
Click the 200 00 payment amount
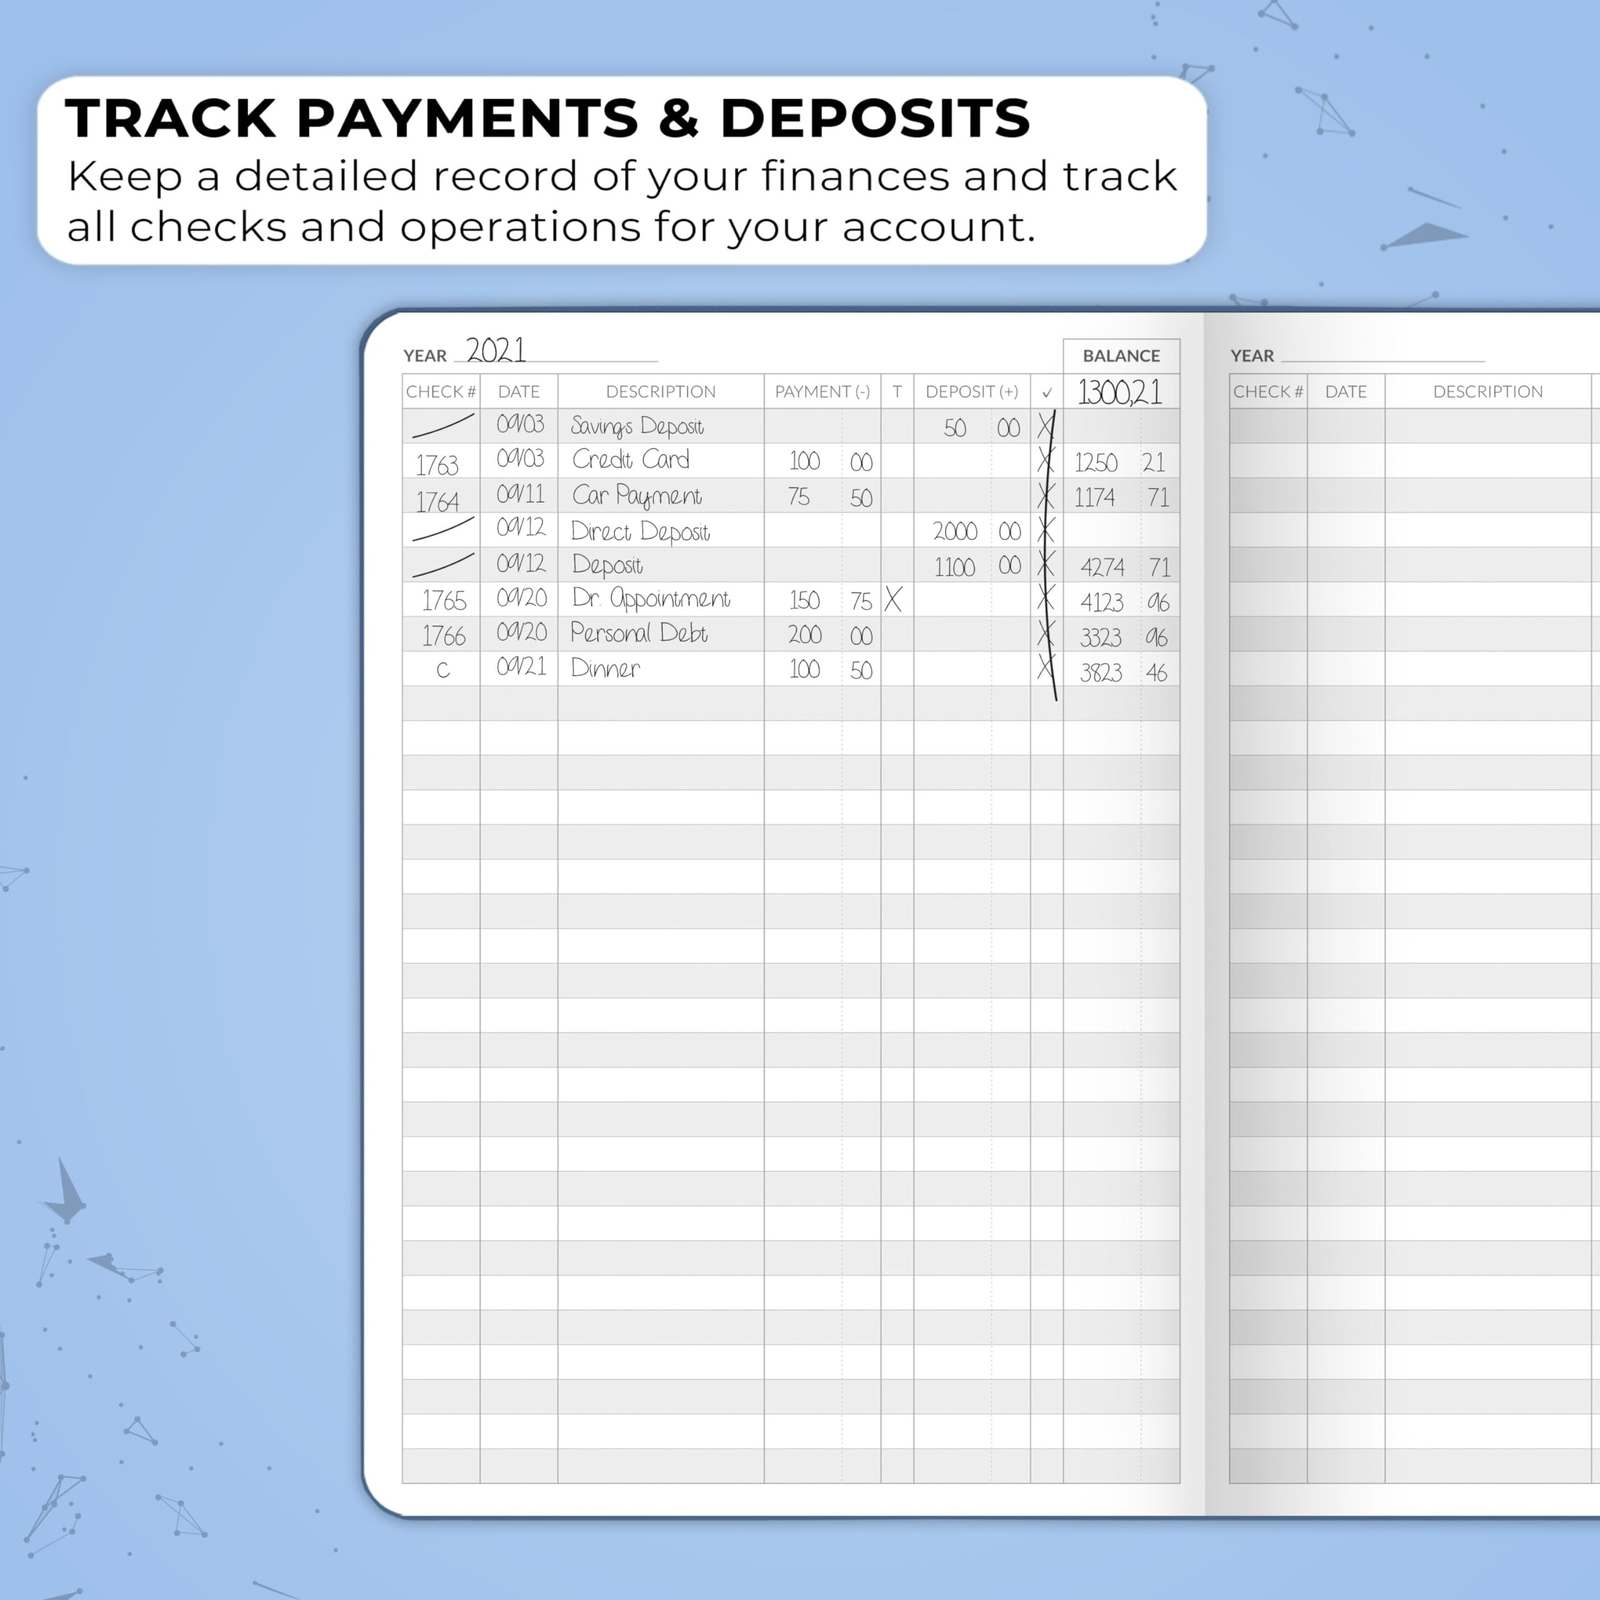point(830,635)
